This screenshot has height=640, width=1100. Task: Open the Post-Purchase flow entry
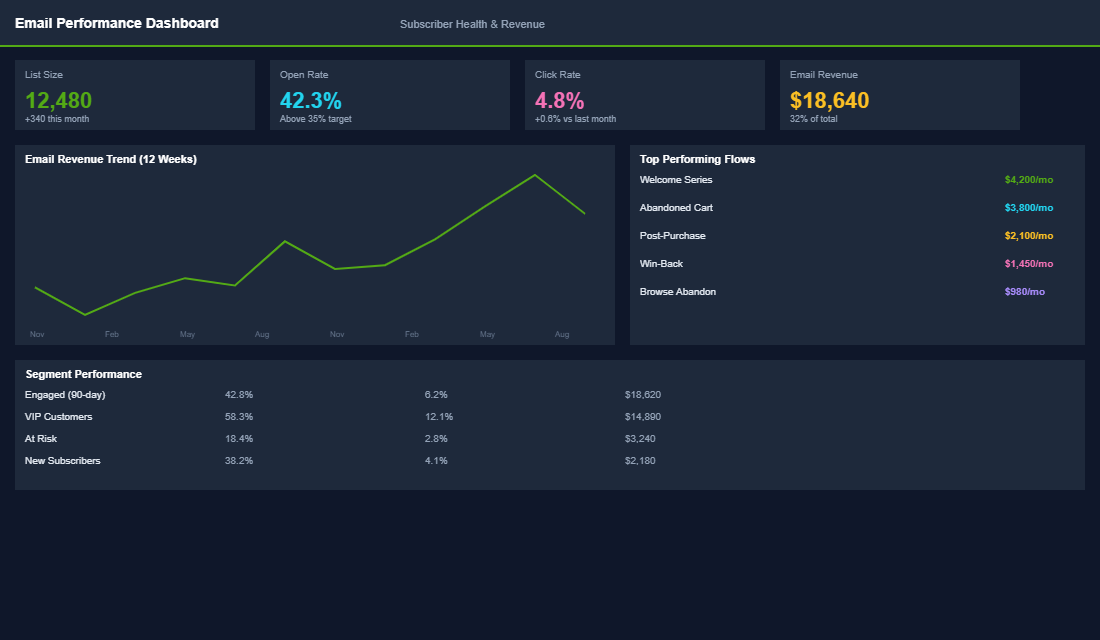pos(673,235)
